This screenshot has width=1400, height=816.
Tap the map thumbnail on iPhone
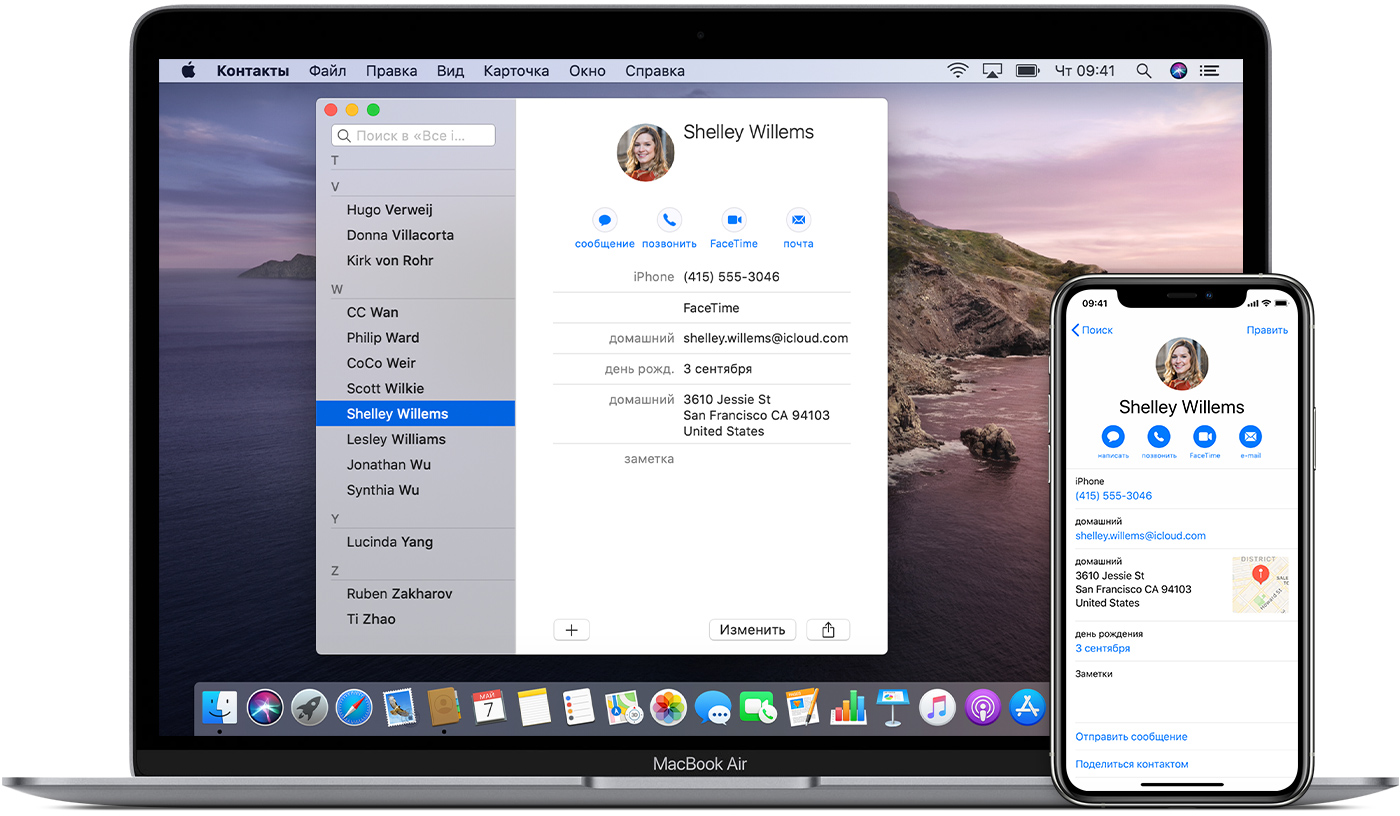[1260, 583]
